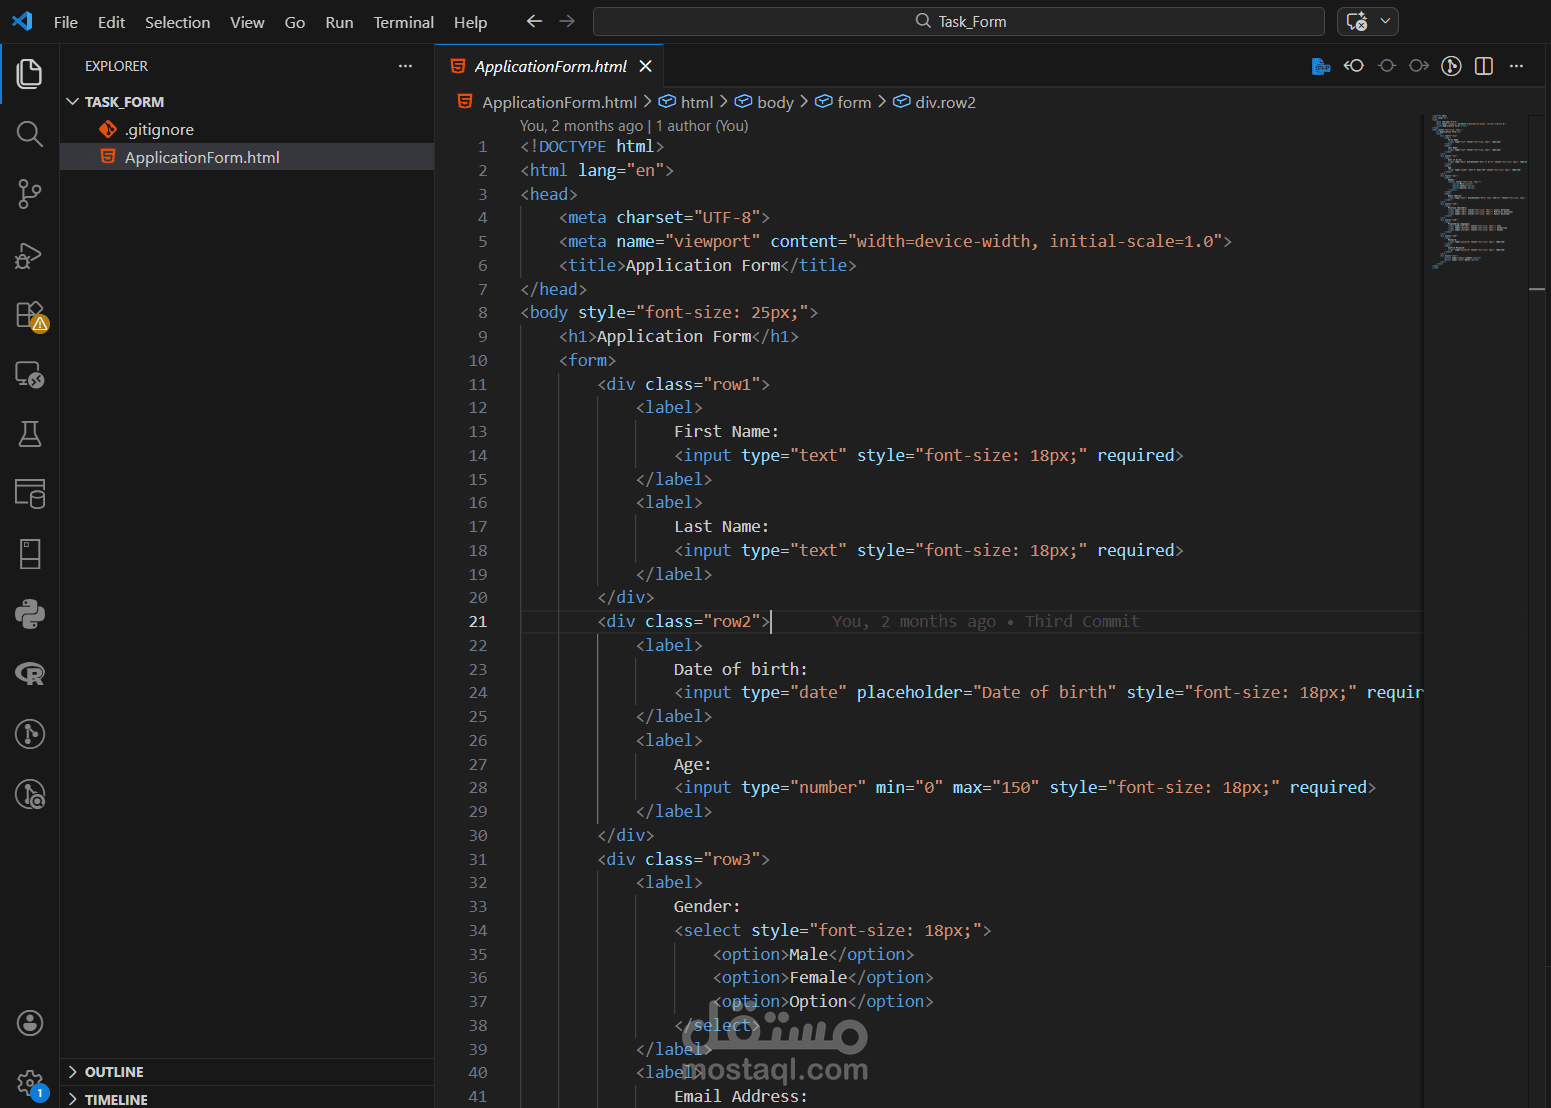
Task: Open the Extensions view
Action: coord(30,315)
